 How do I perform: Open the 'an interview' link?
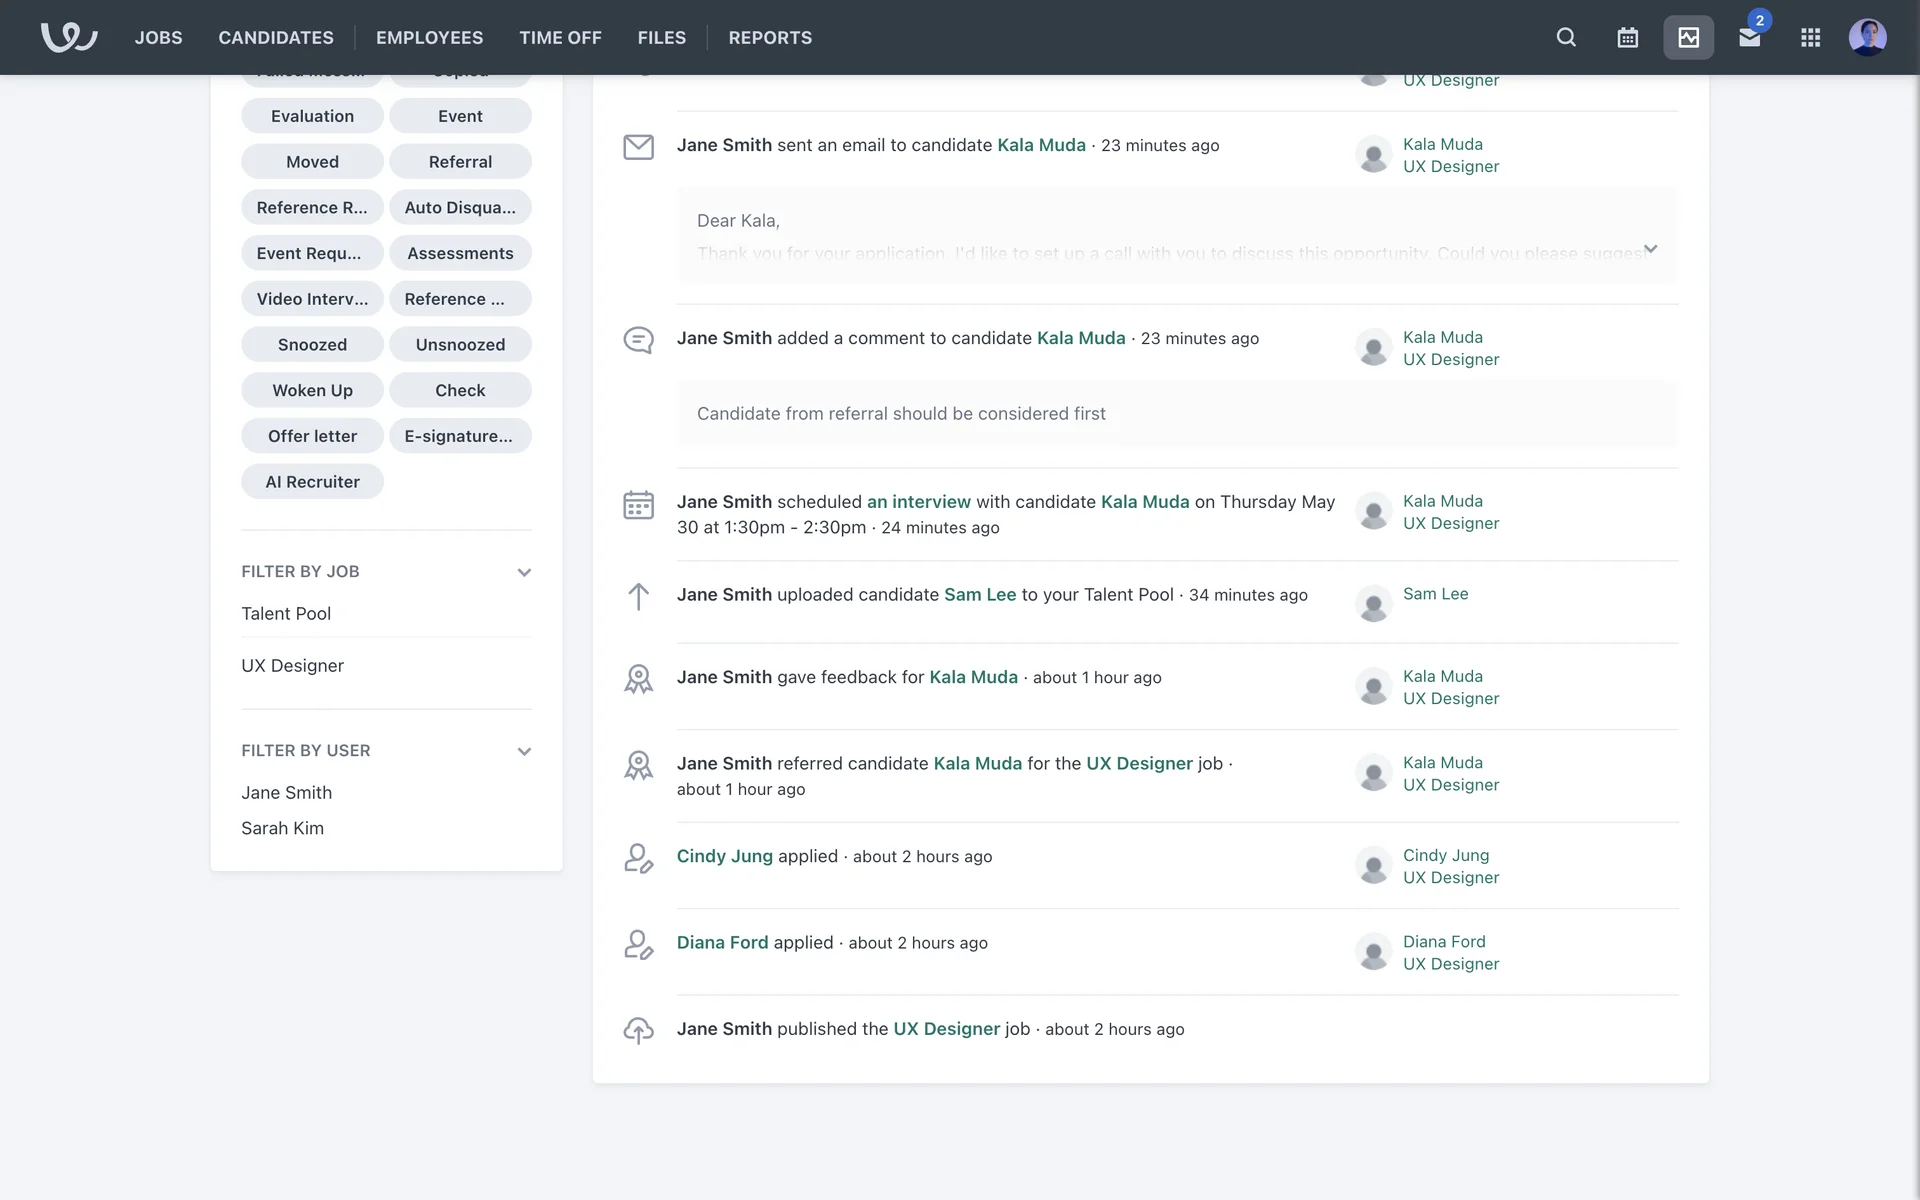pos(918,501)
